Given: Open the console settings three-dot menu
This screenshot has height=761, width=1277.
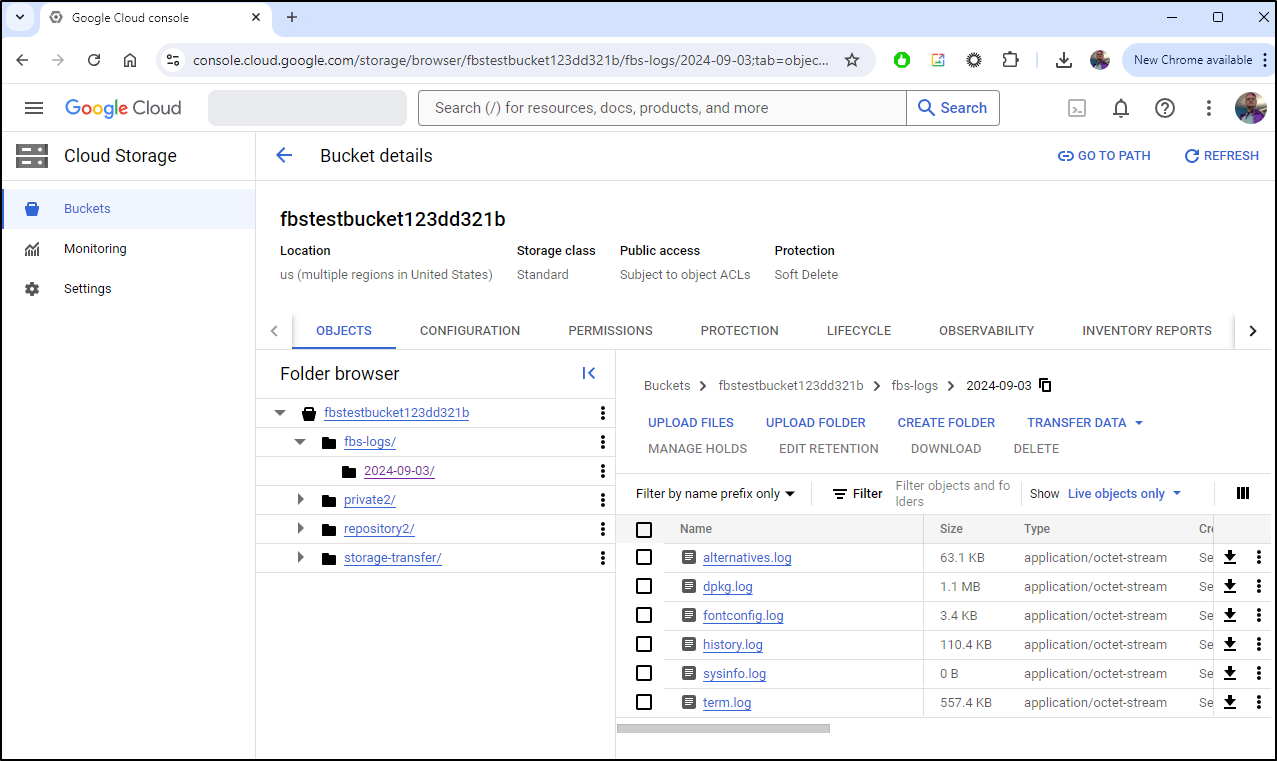Looking at the screenshot, I should (x=1208, y=108).
